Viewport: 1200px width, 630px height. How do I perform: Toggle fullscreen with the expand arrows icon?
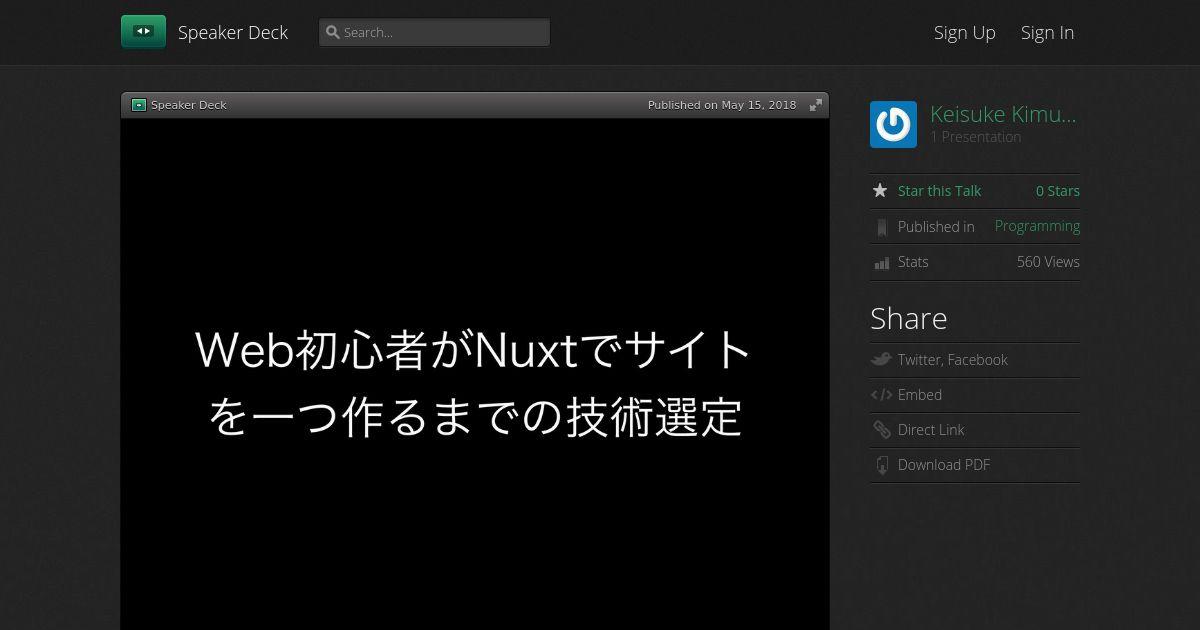click(x=816, y=105)
